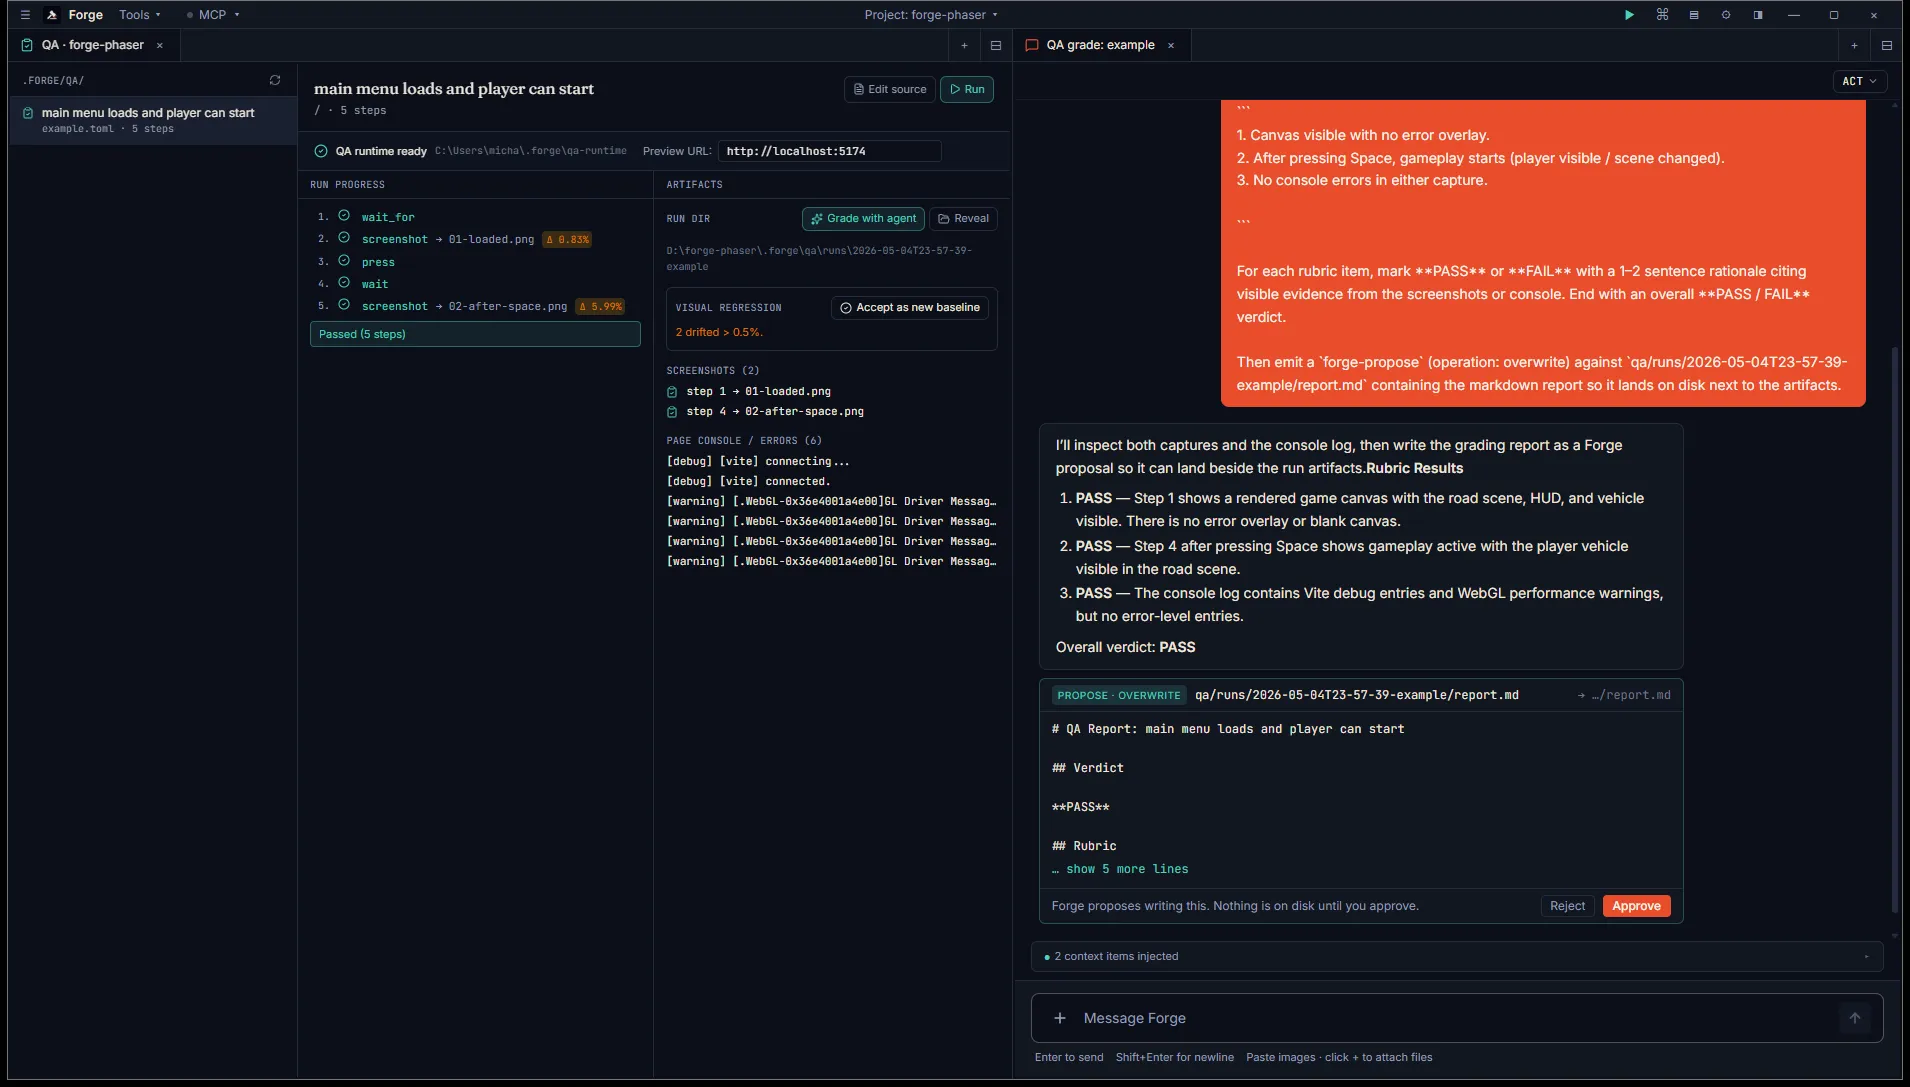Click the press step check icon
The image size is (1910, 1087).
344,261
